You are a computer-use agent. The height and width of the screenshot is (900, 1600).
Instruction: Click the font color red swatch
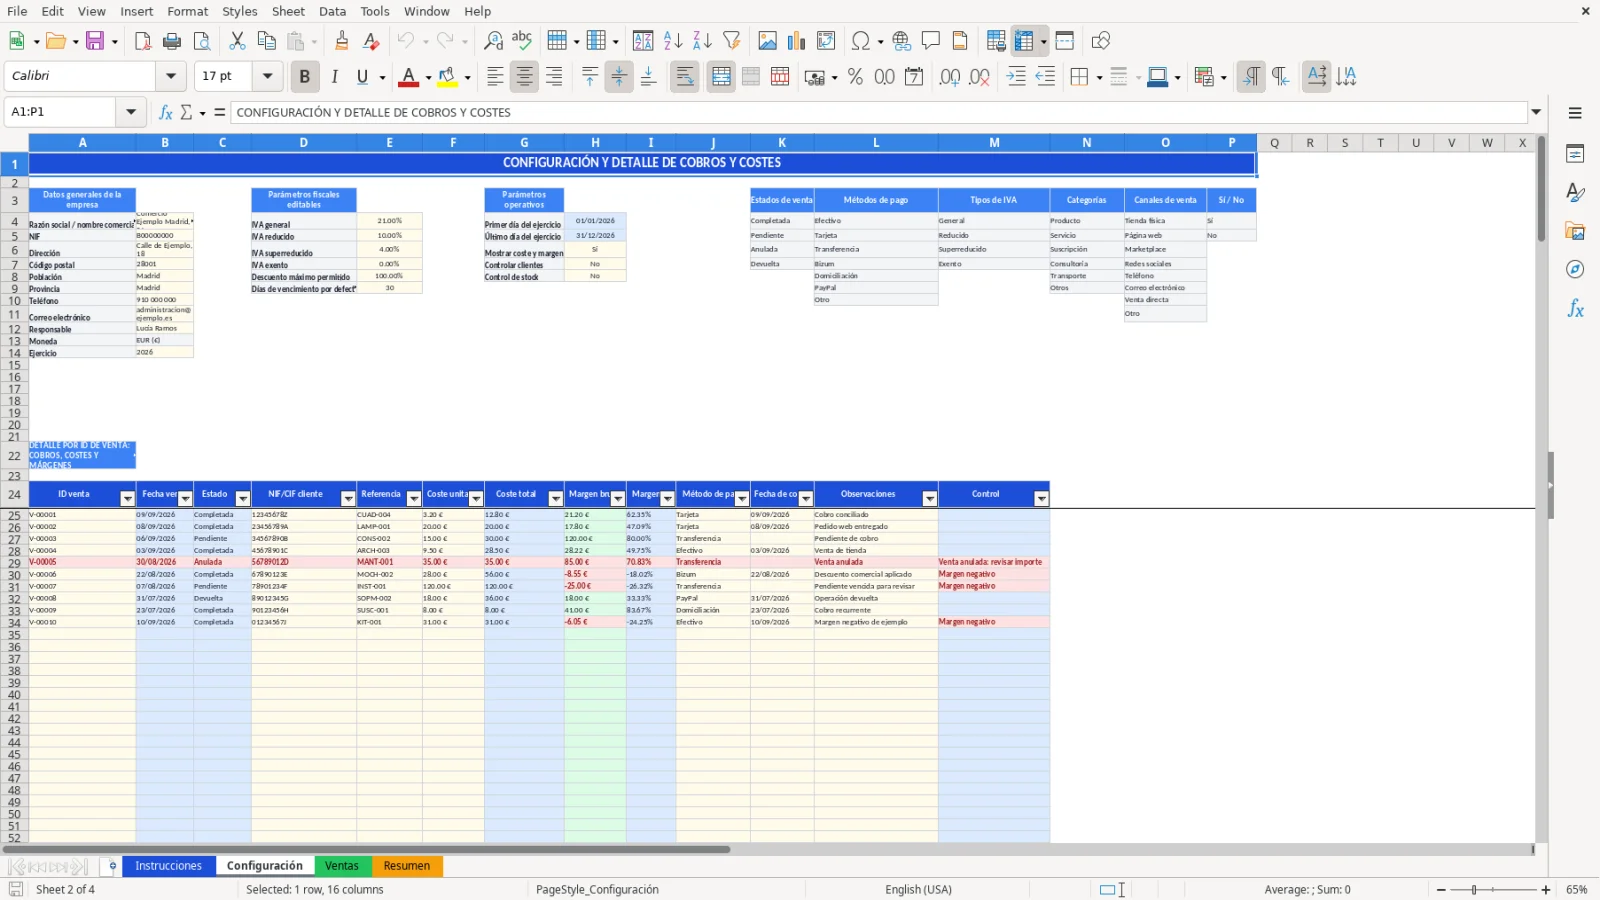(x=408, y=76)
